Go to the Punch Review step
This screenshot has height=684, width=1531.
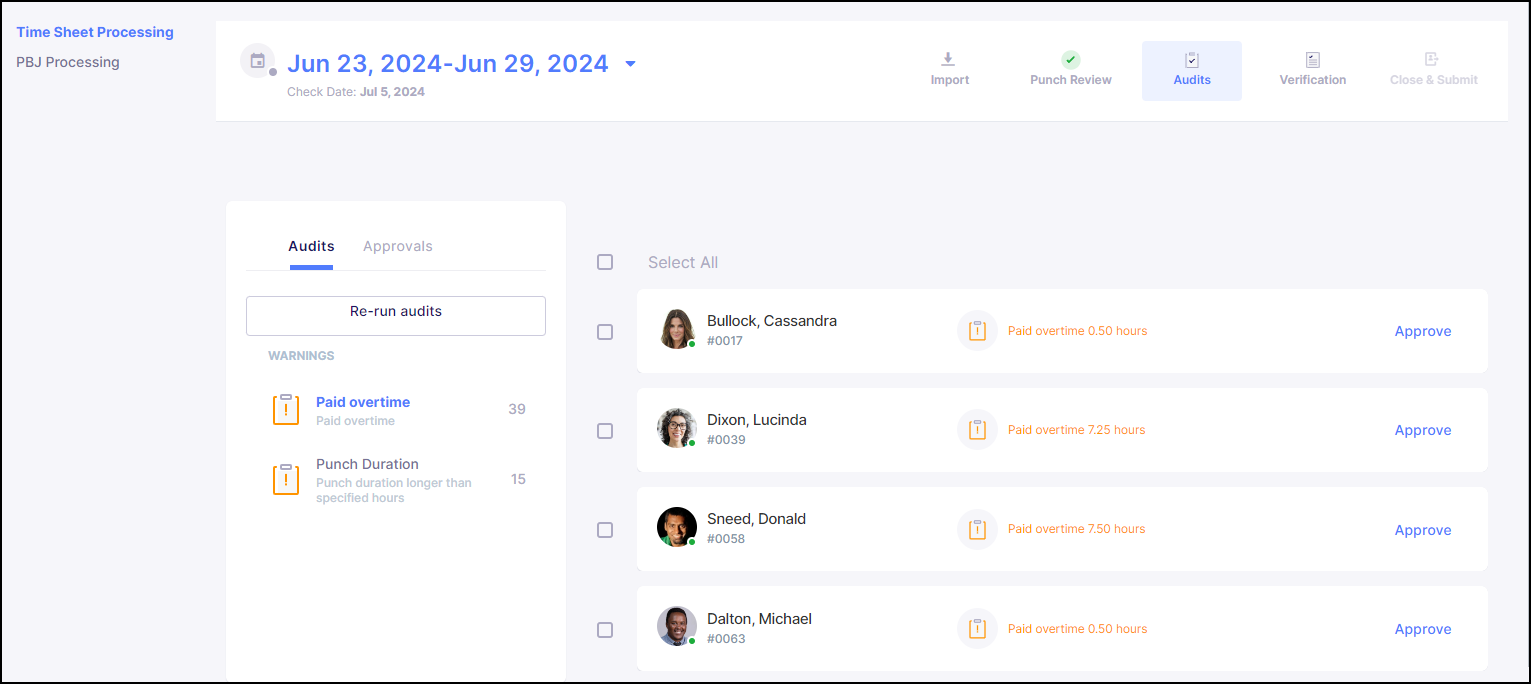(1070, 60)
